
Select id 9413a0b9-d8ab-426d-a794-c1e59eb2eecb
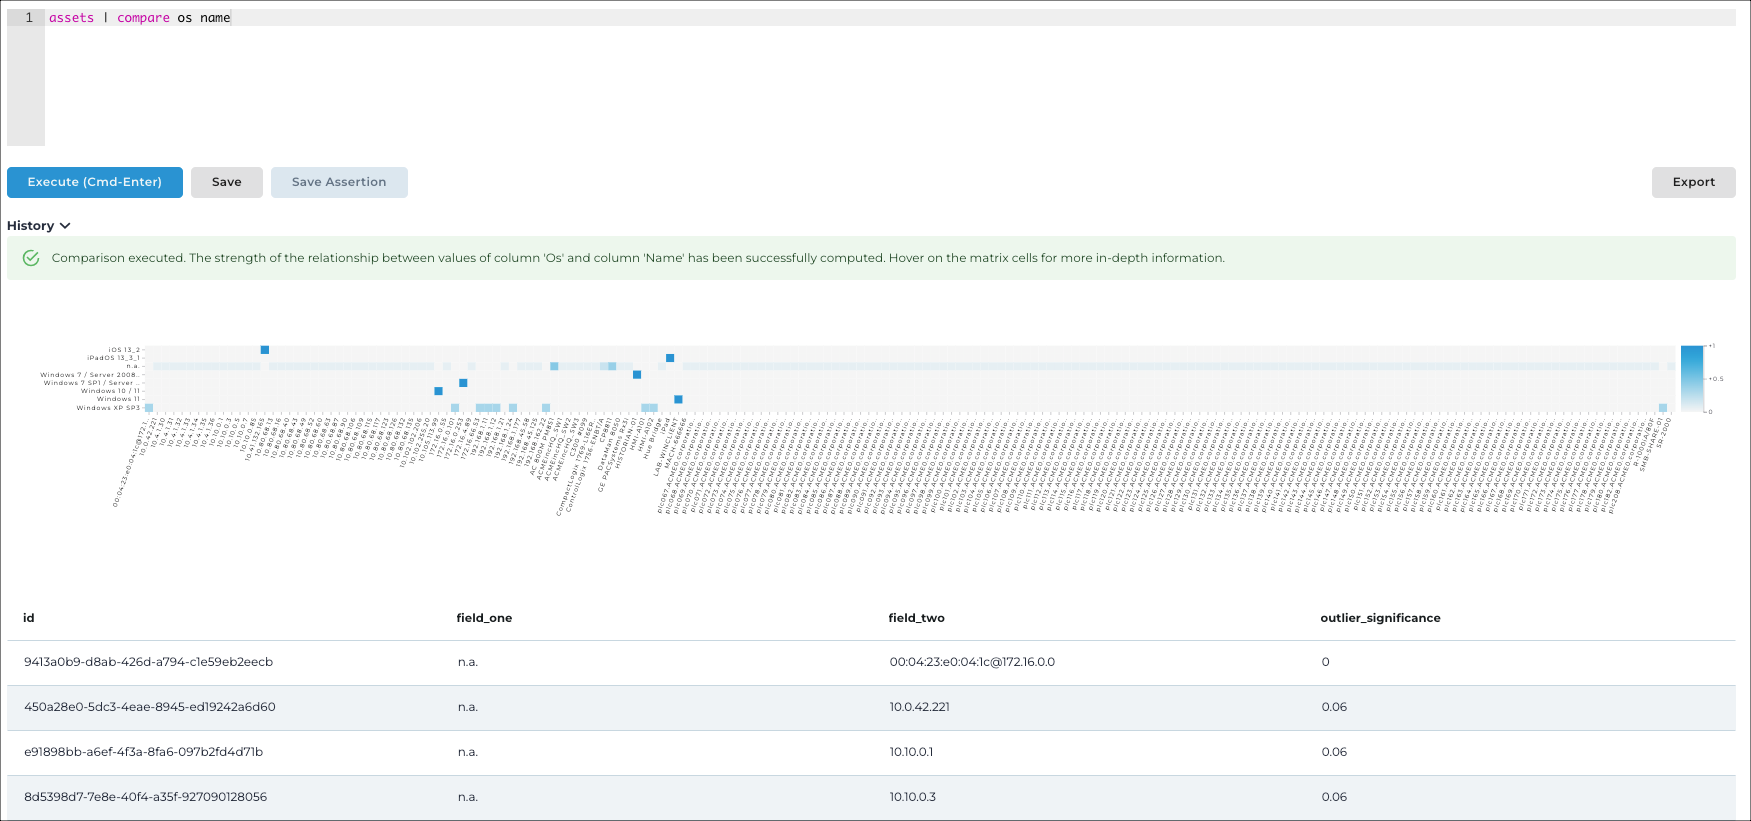(148, 662)
